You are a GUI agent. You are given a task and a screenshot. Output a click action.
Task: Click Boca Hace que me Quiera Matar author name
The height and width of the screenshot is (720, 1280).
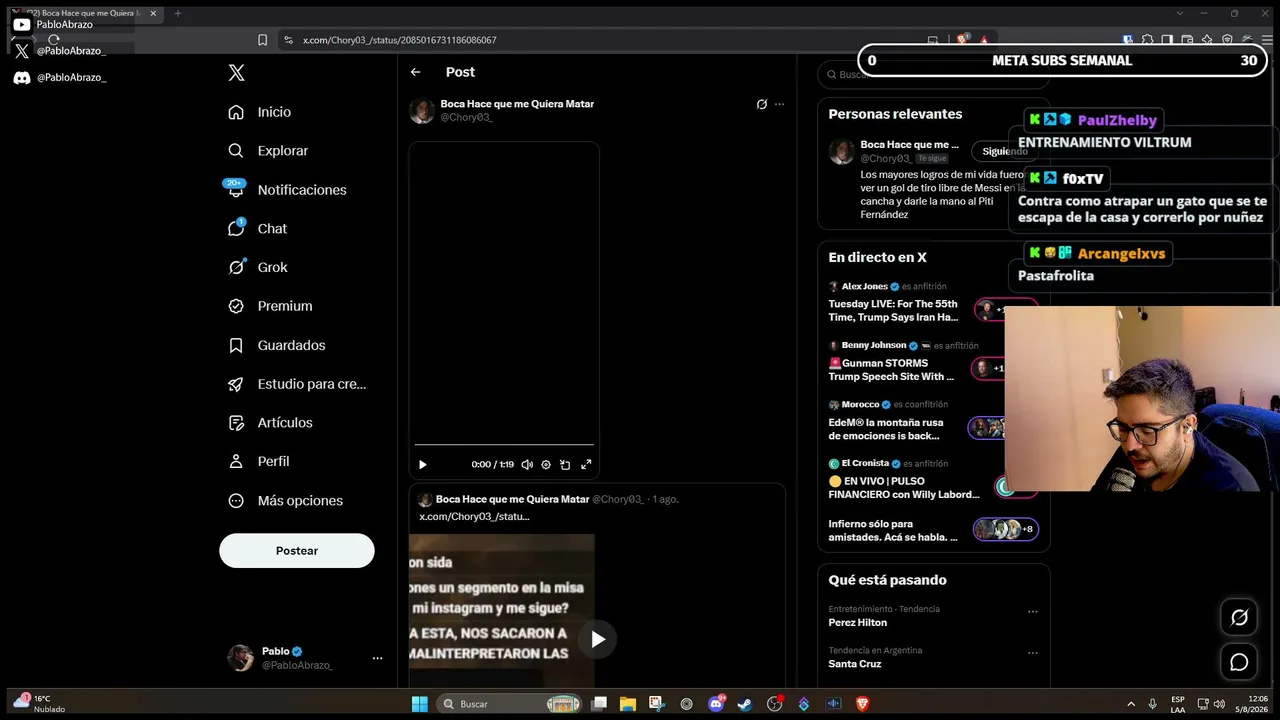coord(517,104)
